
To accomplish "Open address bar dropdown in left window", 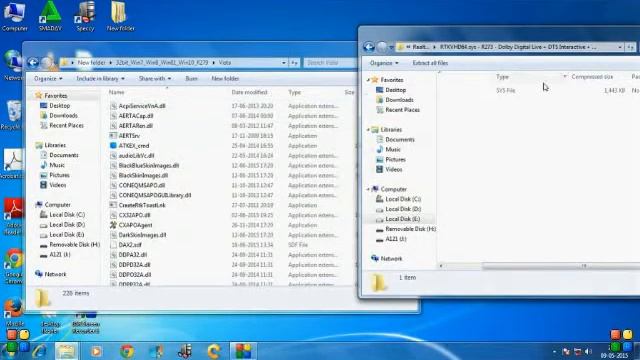I will pos(284,63).
